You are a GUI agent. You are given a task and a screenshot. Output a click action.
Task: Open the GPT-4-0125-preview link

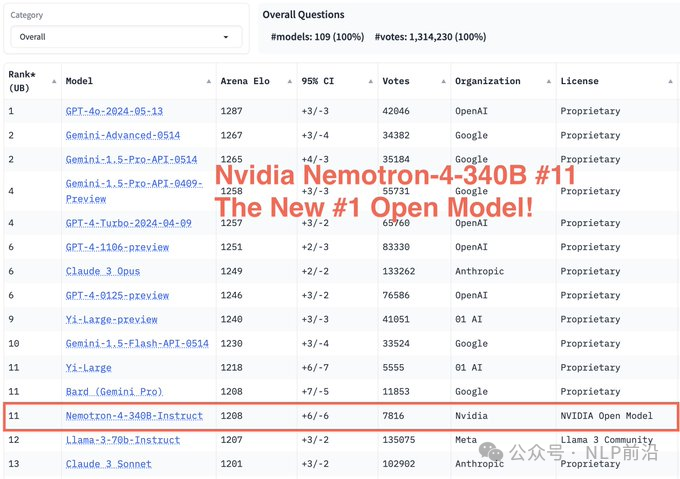coord(117,296)
